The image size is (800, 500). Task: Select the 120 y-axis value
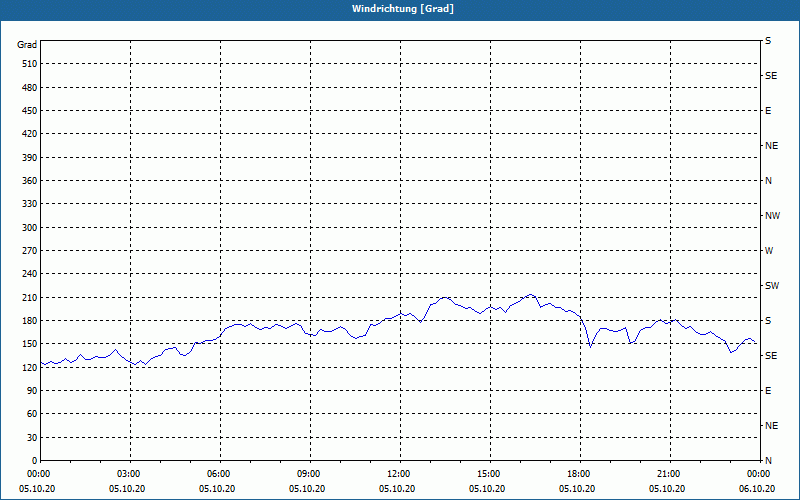point(30,367)
